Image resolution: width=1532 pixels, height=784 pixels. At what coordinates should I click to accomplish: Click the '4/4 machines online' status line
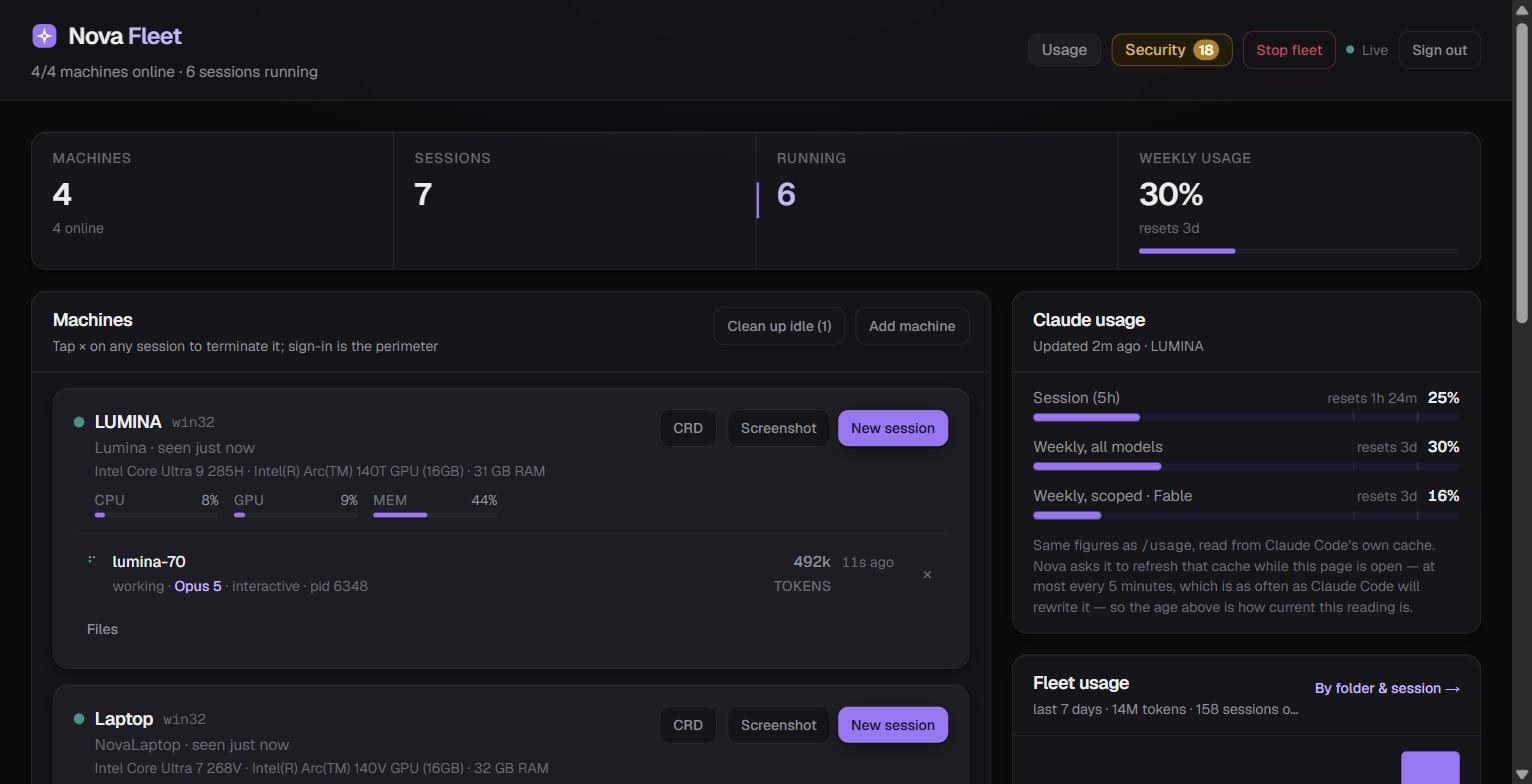tap(174, 72)
